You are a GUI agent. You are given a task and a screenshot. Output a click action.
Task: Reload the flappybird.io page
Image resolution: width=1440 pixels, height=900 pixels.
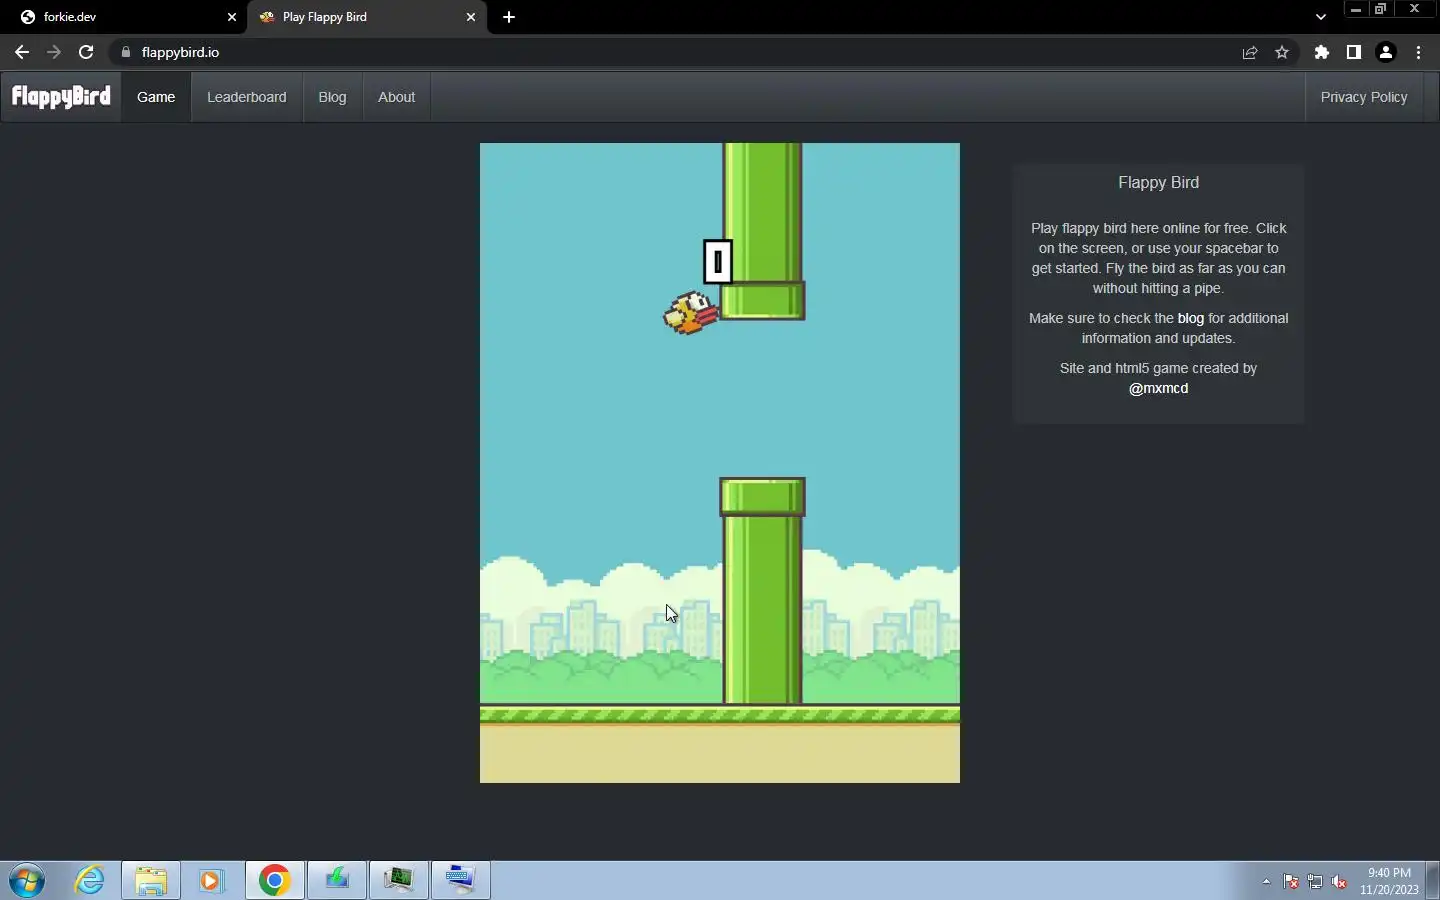coord(86,52)
